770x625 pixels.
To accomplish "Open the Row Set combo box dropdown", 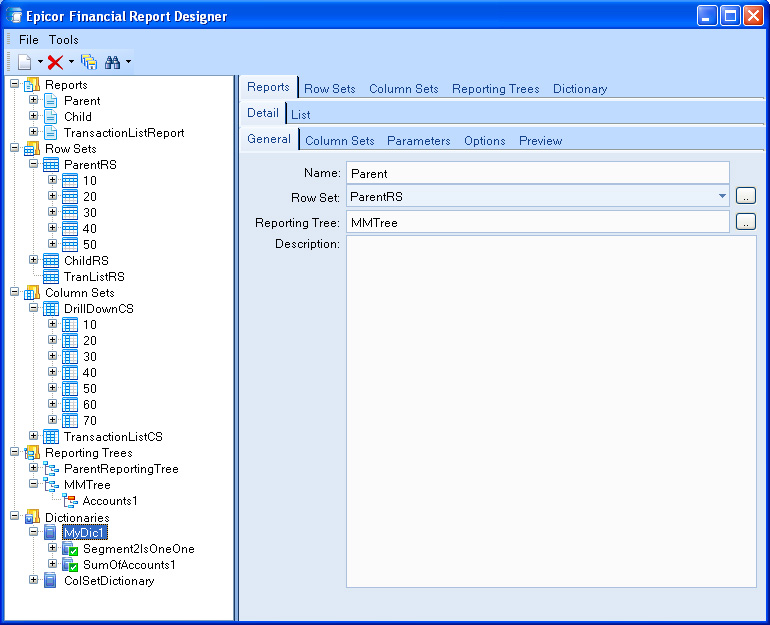I will tap(722, 196).
